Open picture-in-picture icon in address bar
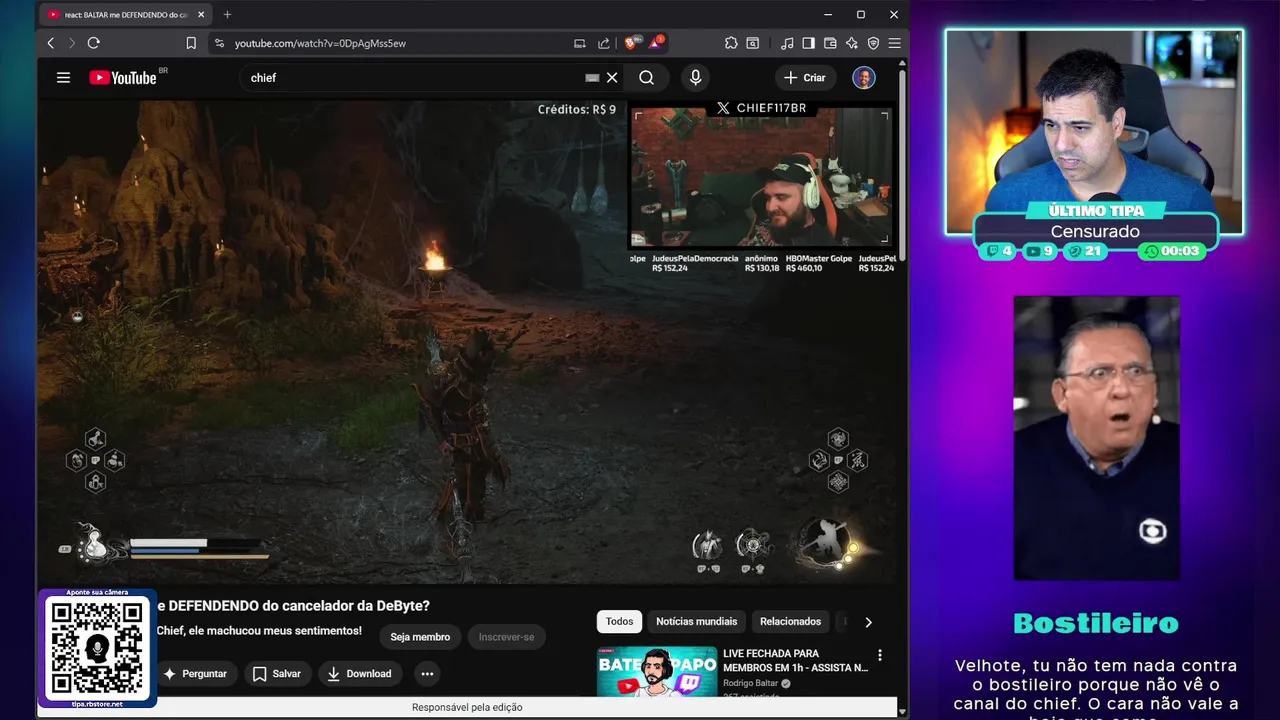 (x=579, y=43)
